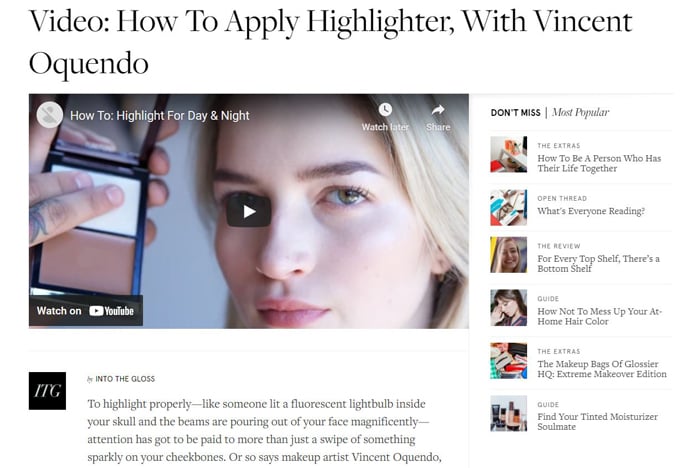Click the ITG black logo

(47, 391)
